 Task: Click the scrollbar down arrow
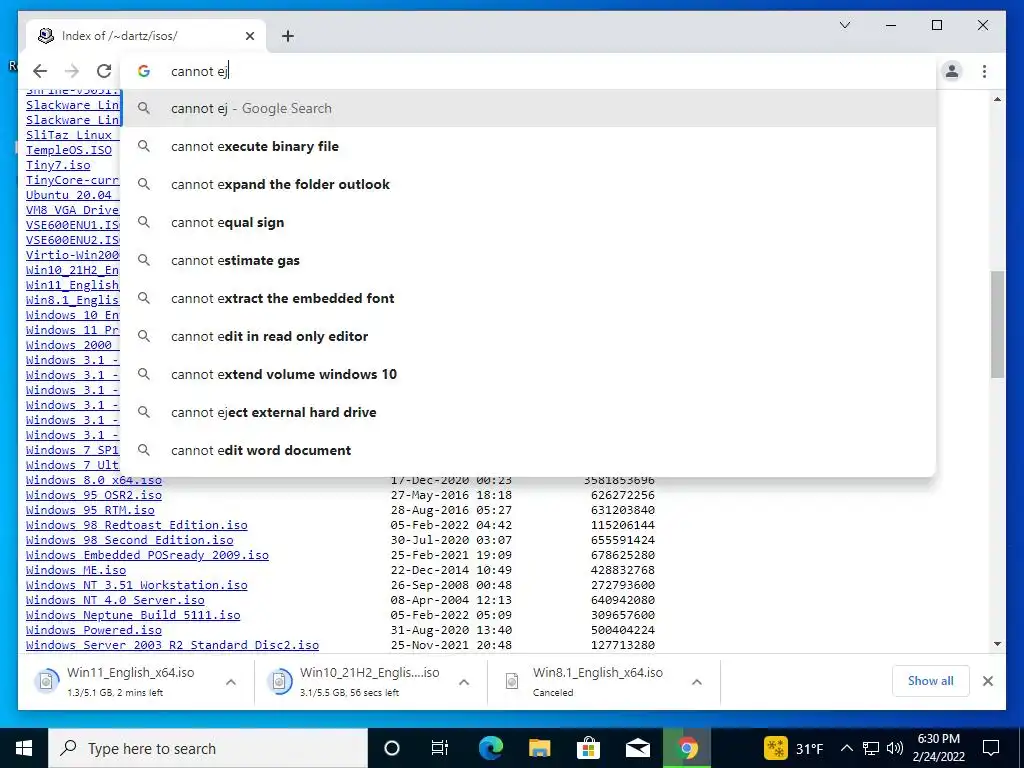[x=997, y=645]
